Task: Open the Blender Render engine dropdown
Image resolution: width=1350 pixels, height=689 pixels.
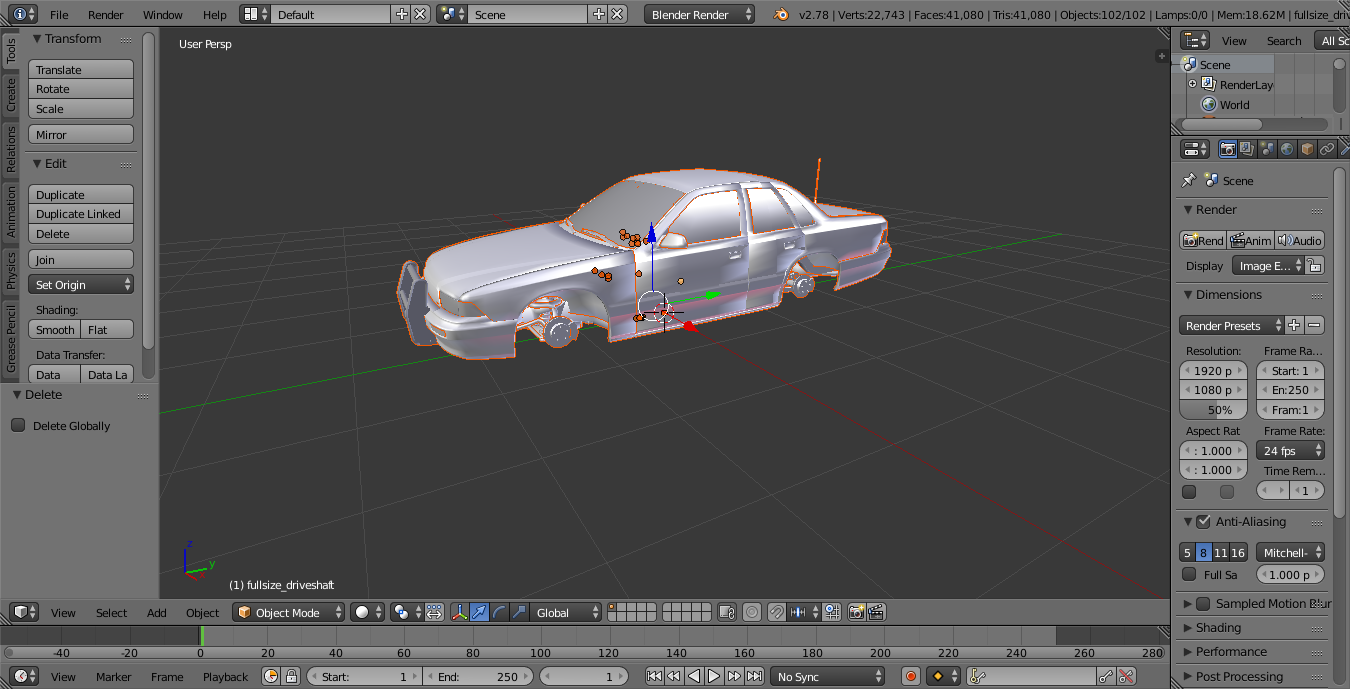Action: coord(700,14)
